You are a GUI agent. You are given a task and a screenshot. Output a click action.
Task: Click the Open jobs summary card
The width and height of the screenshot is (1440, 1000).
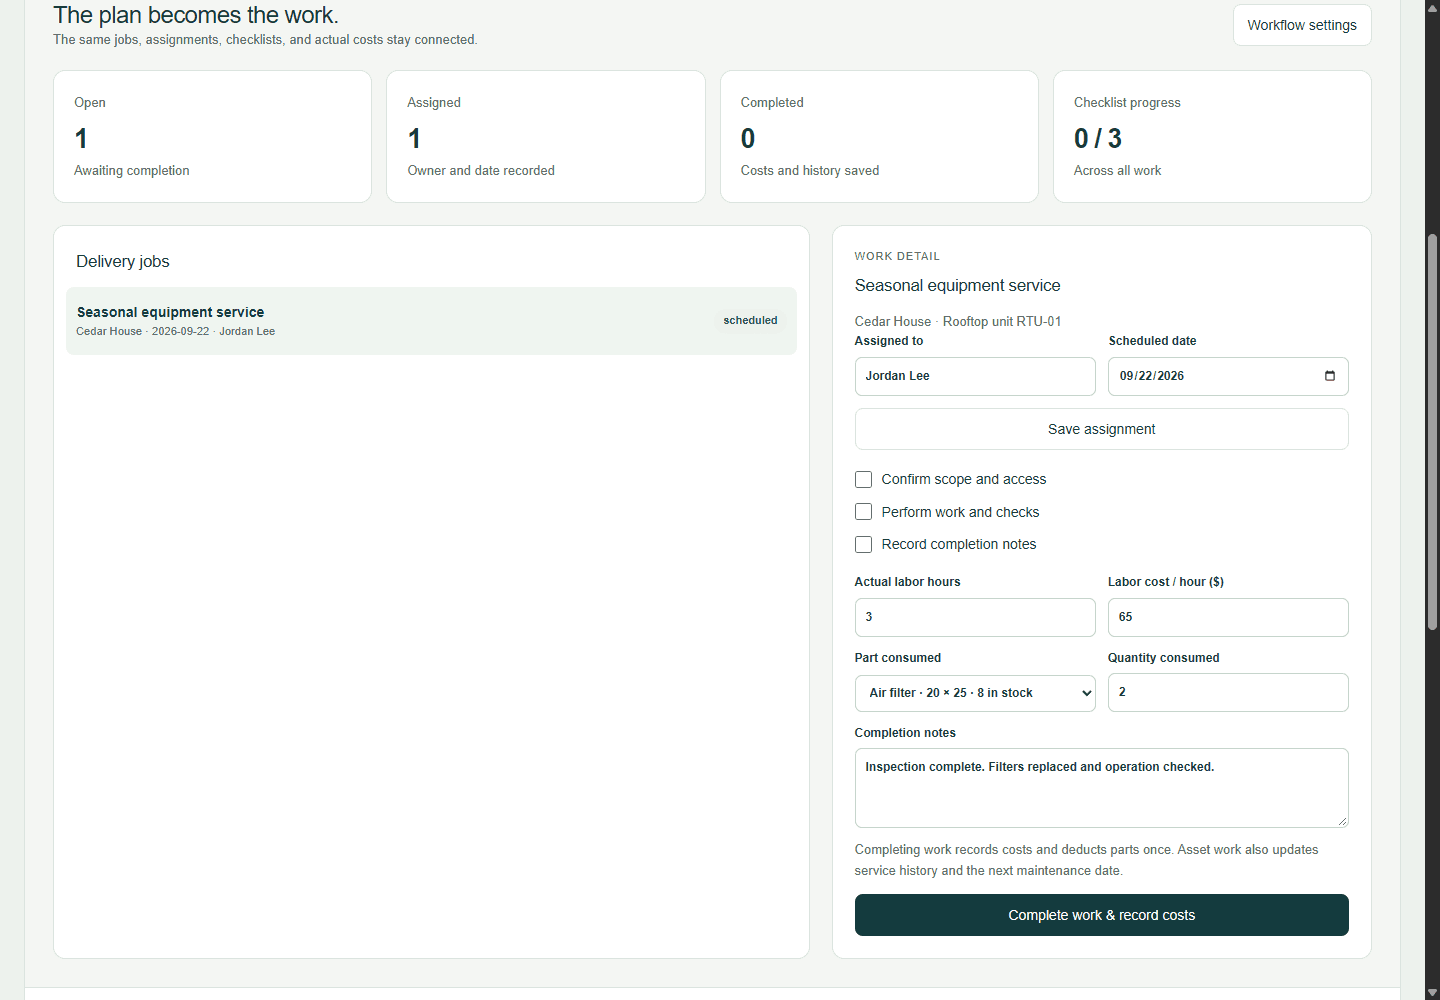tap(212, 136)
